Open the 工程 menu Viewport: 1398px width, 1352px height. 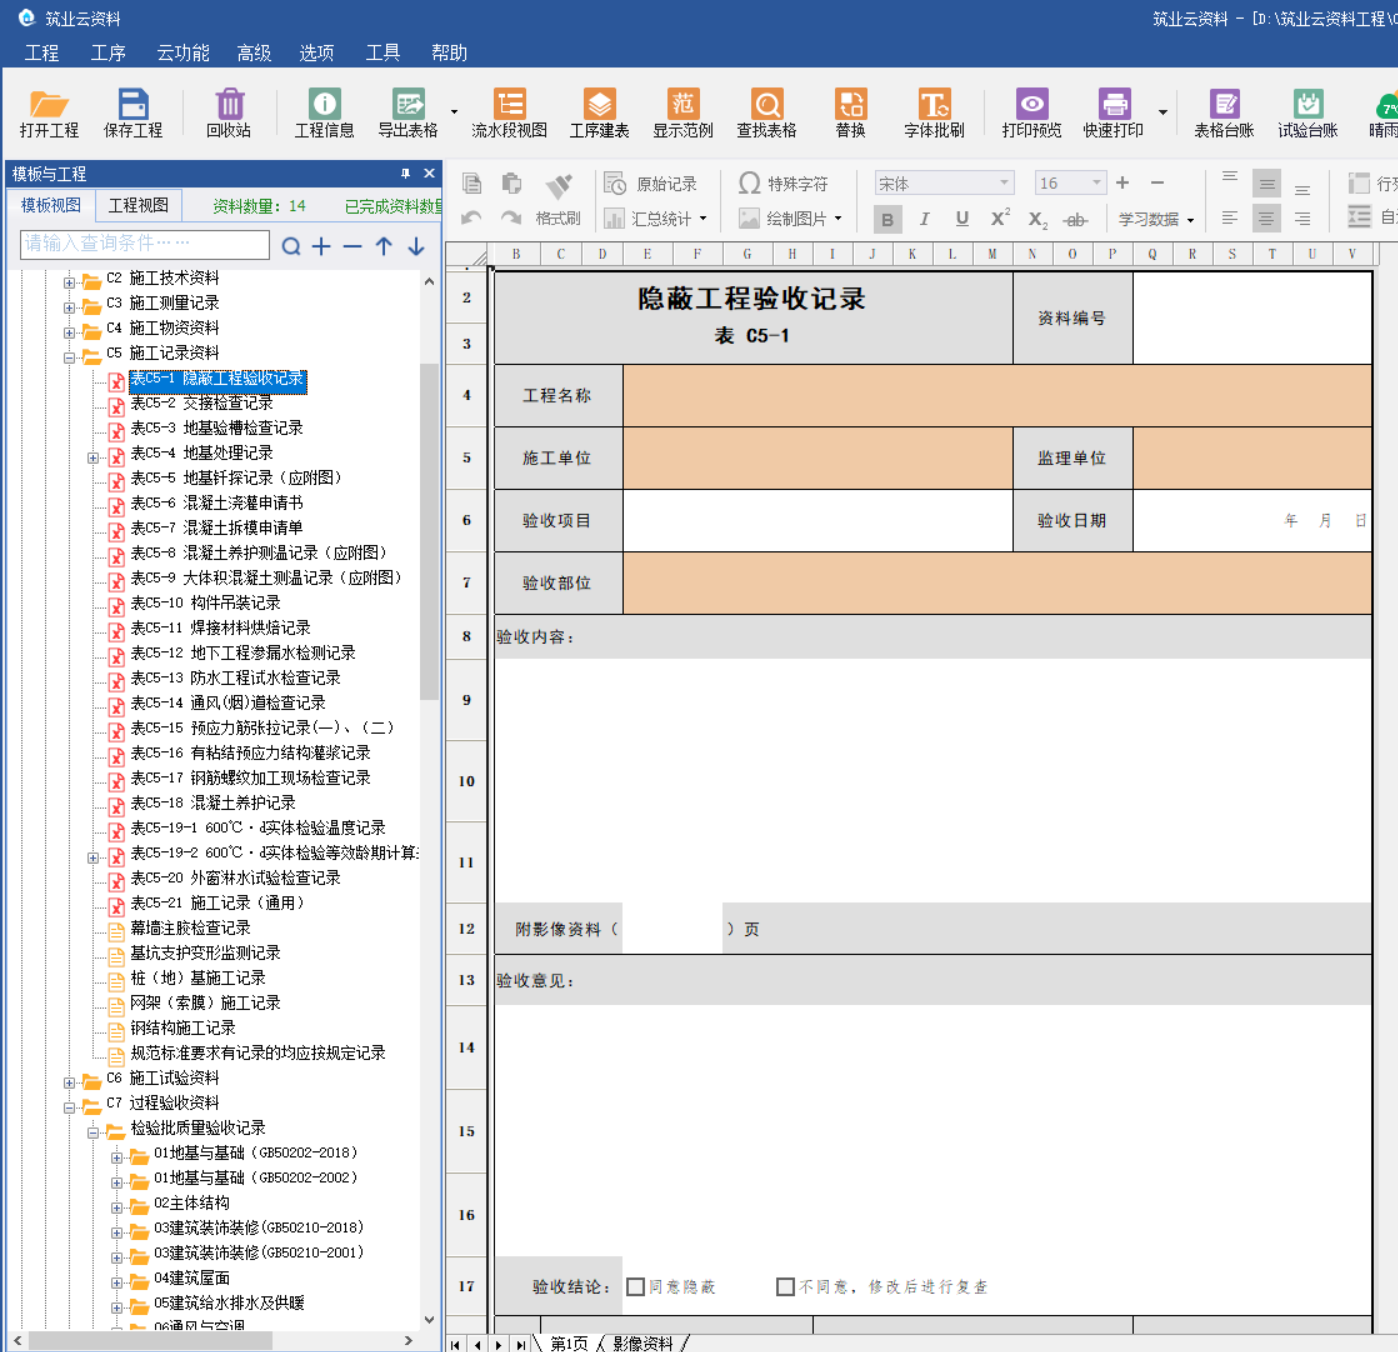[42, 53]
